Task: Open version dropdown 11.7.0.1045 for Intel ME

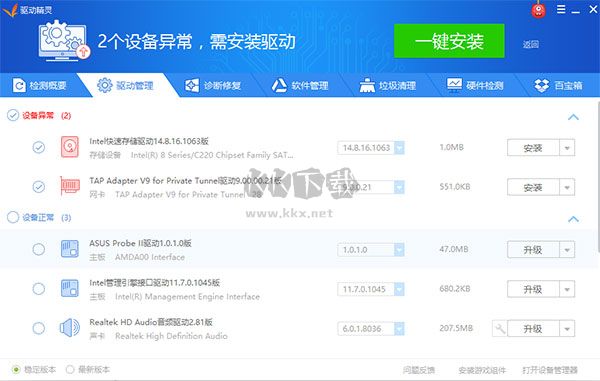Action: click(399, 289)
